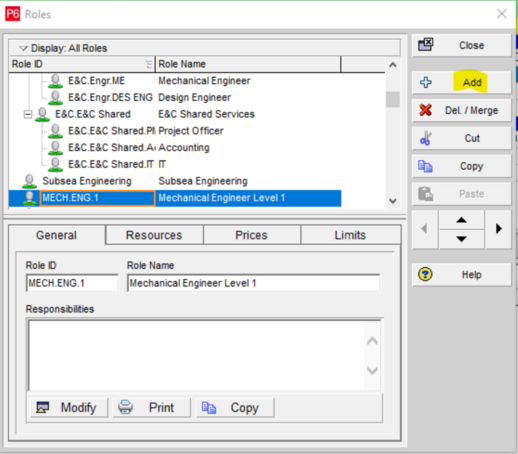This screenshot has height=454, width=518.
Task: Click role icon of Subsea Engineering row
Action: click(29, 181)
